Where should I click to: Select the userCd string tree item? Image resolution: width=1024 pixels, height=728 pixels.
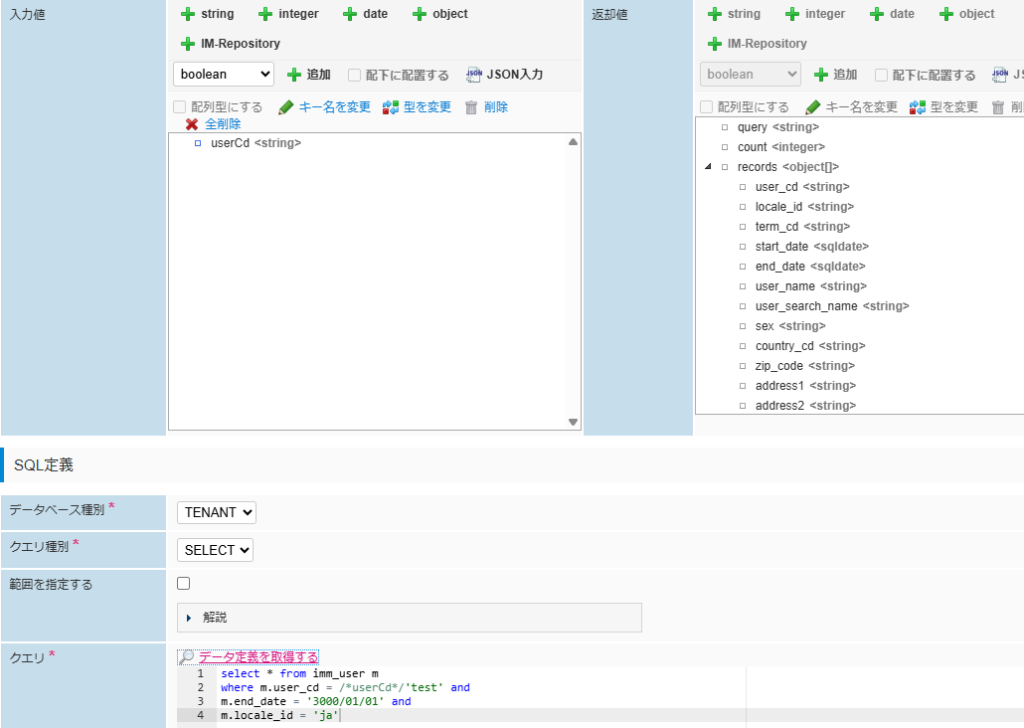point(255,143)
